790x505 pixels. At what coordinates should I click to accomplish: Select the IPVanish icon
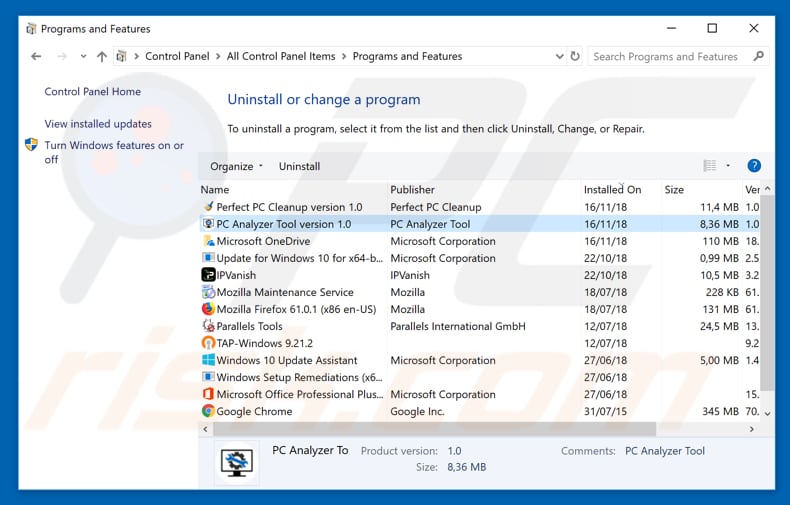208,275
